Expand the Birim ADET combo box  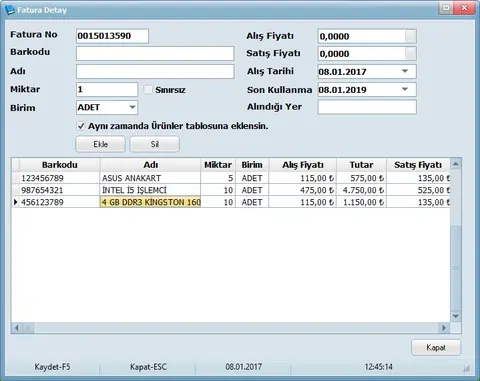132,107
